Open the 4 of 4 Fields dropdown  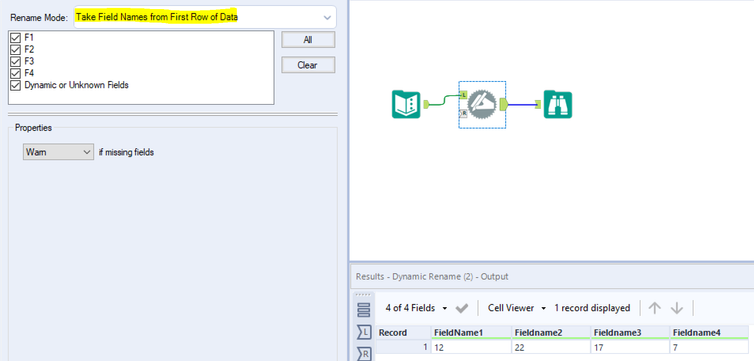pyautogui.click(x=416, y=308)
